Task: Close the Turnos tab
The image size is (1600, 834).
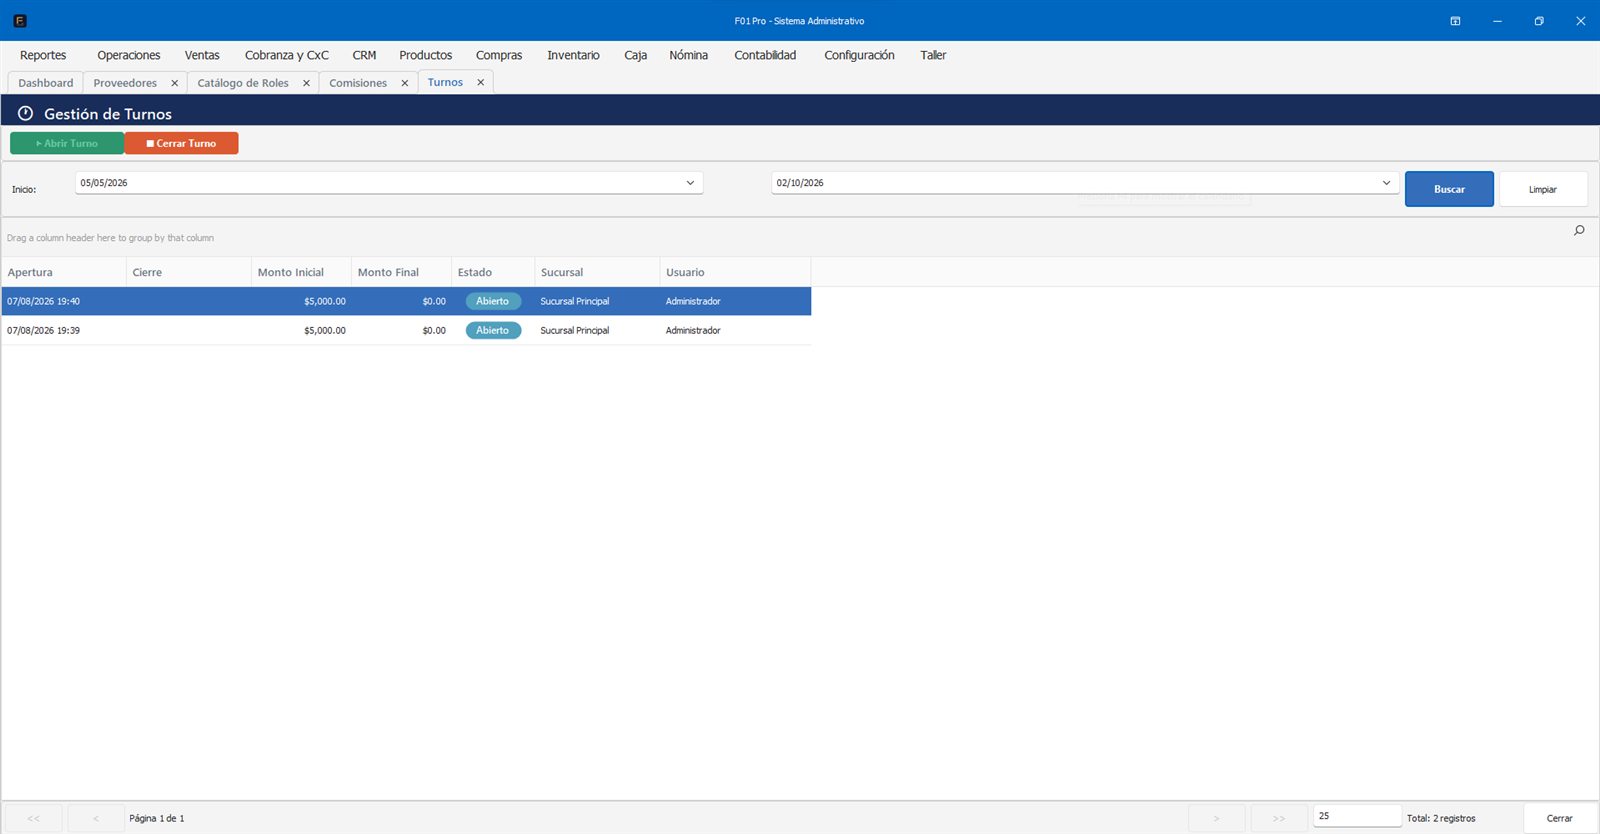Action: [x=480, y=82]
